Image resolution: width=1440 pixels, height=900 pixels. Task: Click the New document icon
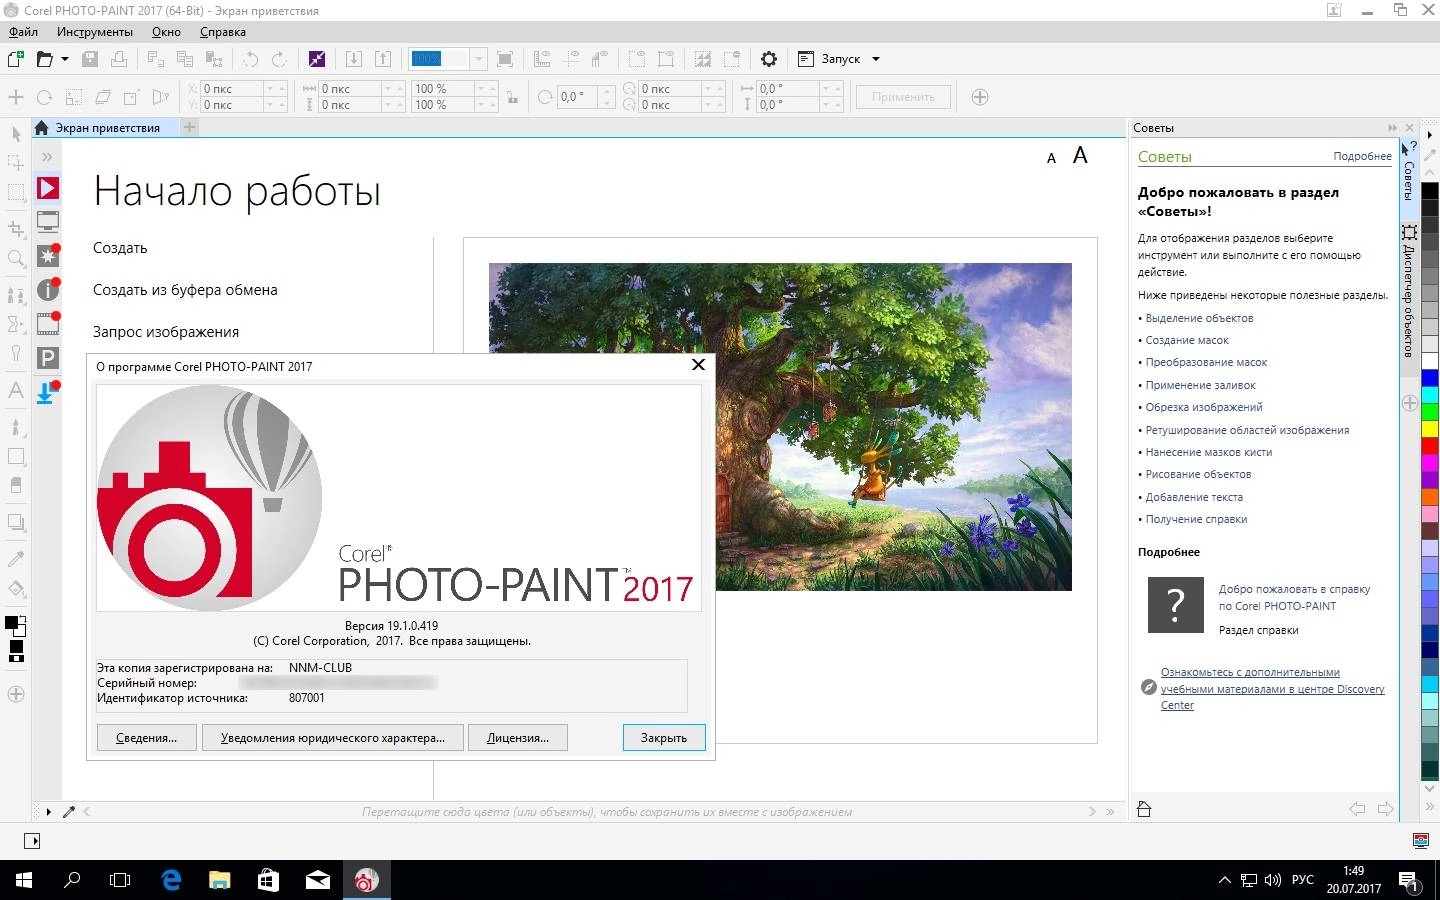point(15,59)
